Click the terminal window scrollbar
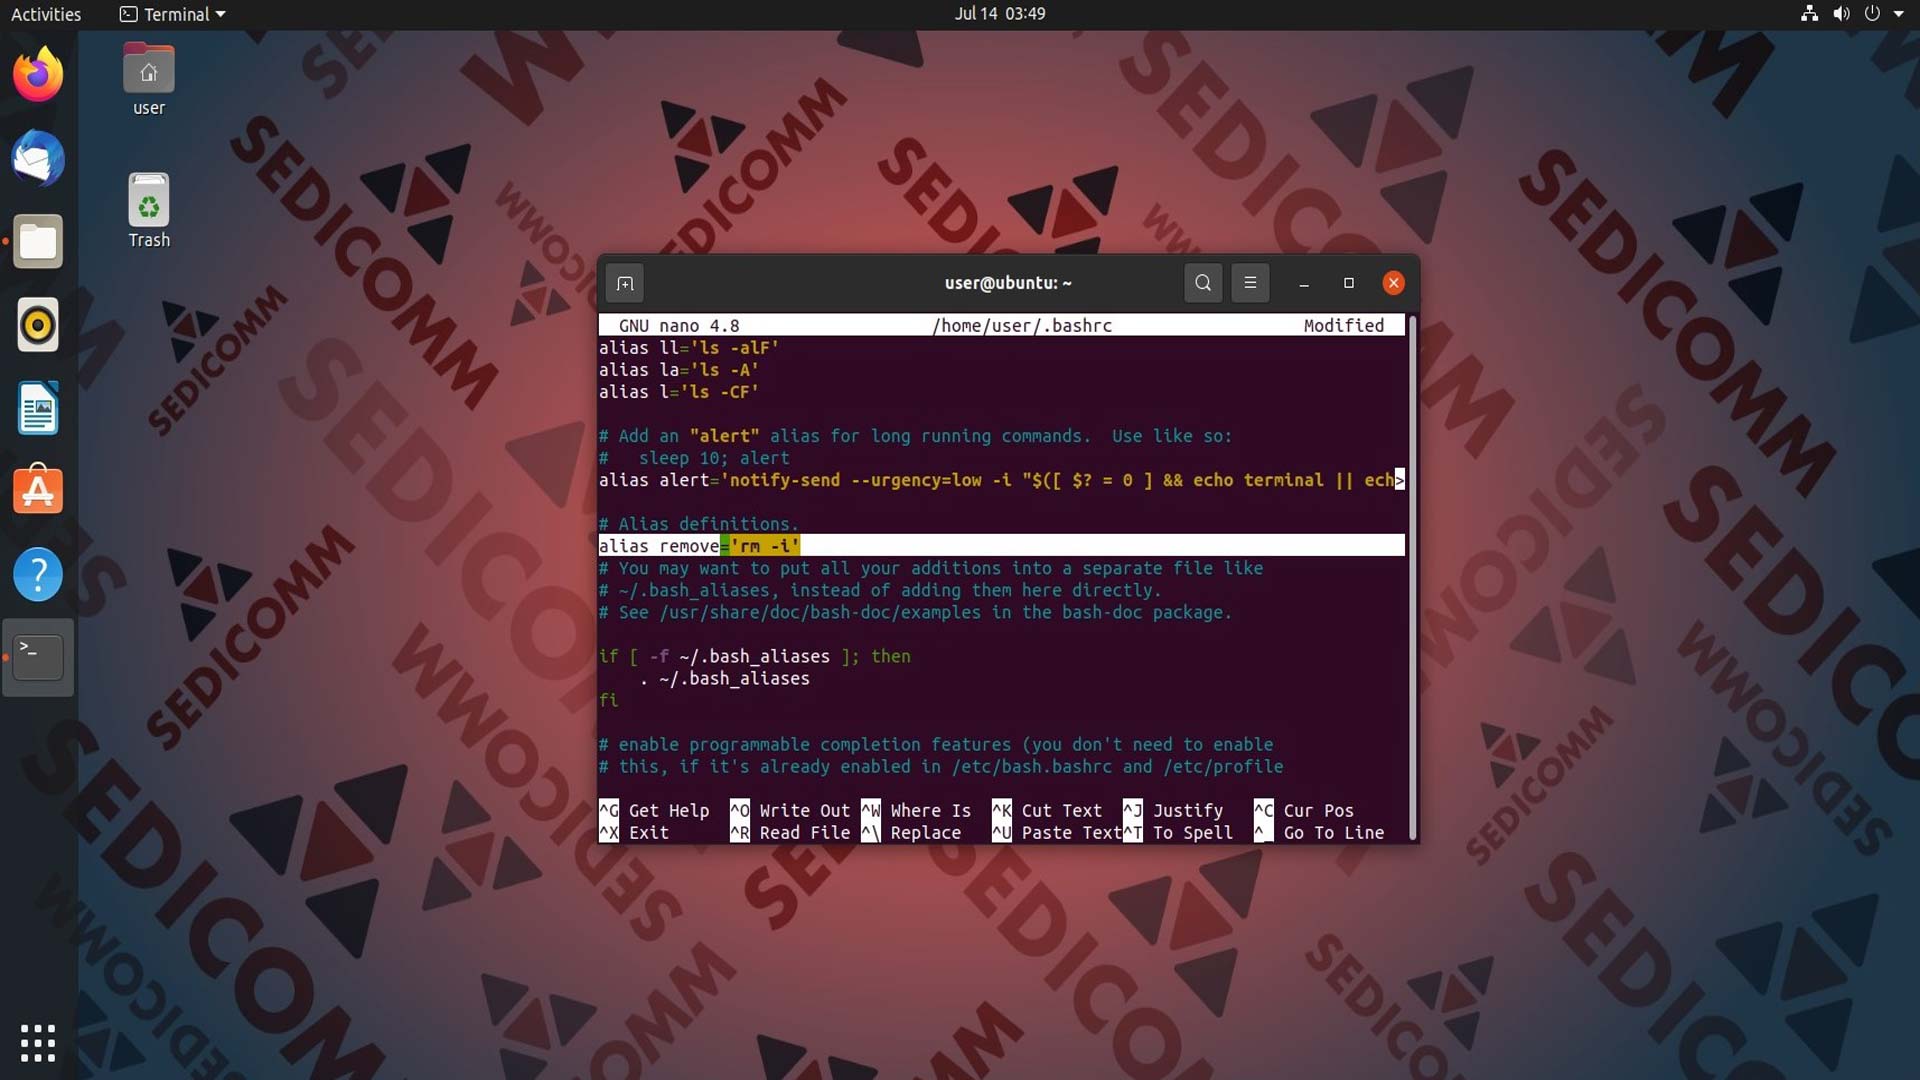1920x1080 pixels. (x=1412, y=578)
